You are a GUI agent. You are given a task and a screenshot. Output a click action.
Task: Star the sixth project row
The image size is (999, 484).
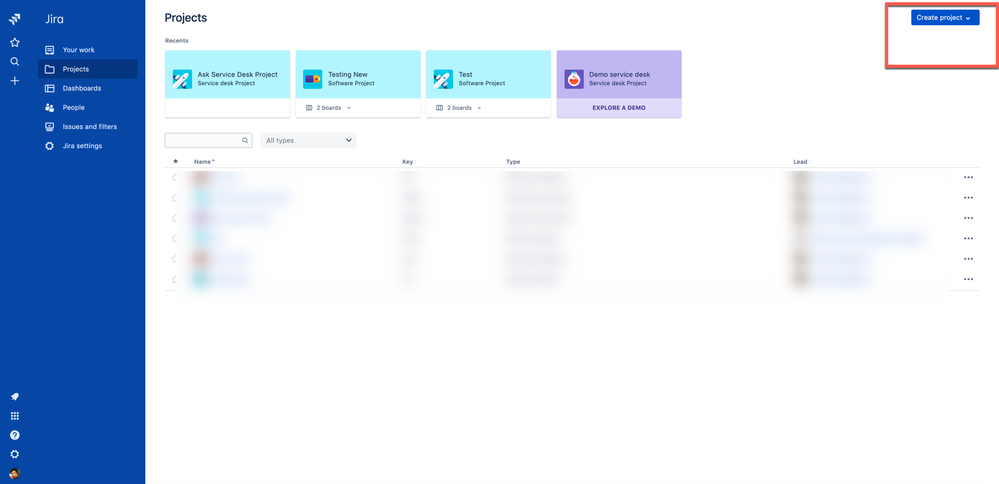click(x=174, y=279)
